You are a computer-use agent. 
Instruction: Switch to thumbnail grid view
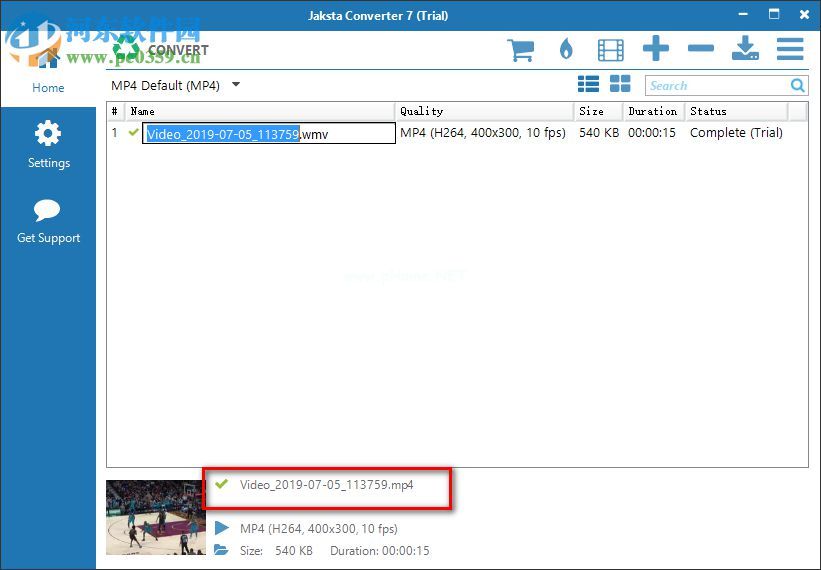pos(620,85)
